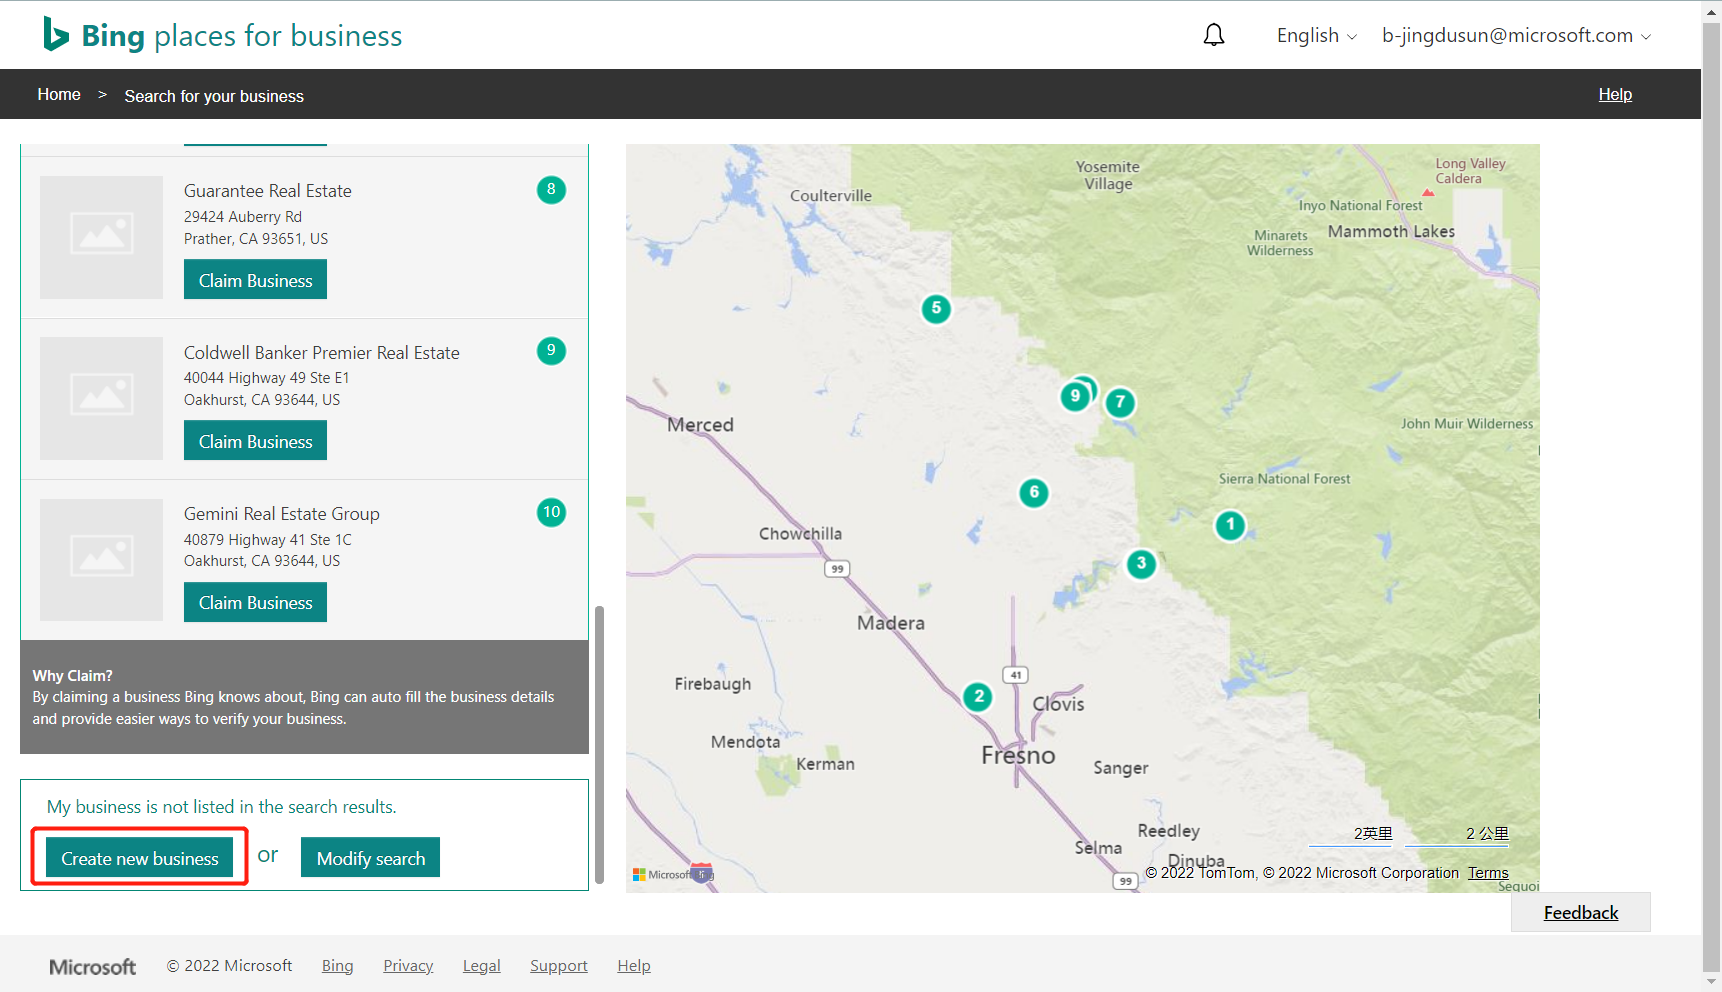Open the Privacy footer link
Image resolution: width=1722 pixels, height=992 pixels.
pyautogui.click(x=408, y=966)
